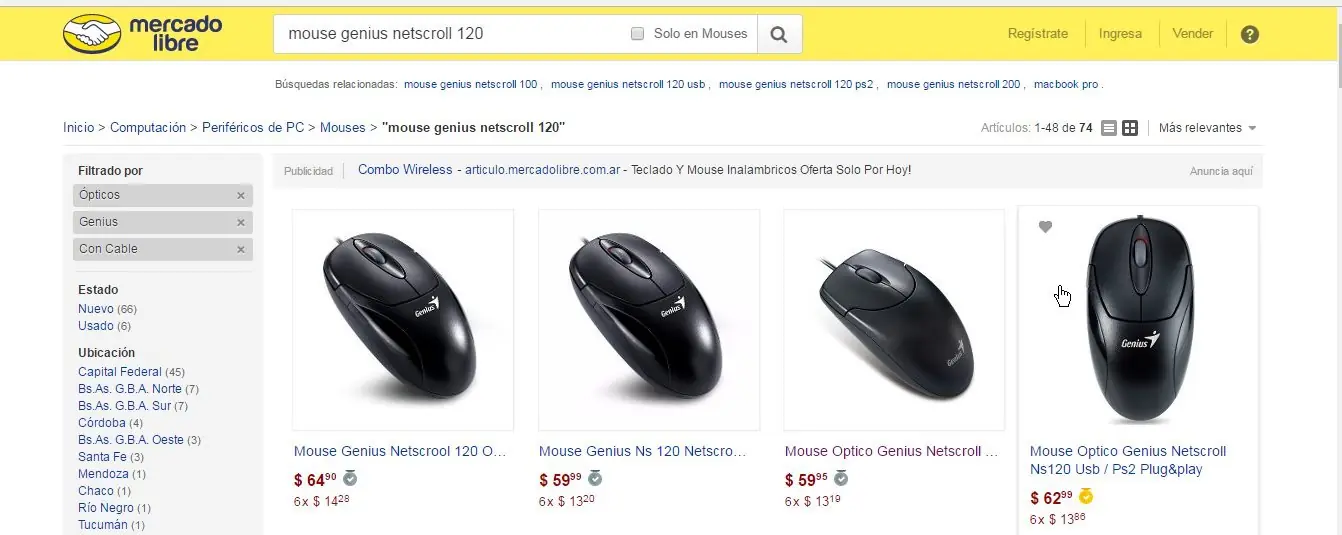Remove the Ópticos filter with X
The width and height of the screenshot is (1342, 535).
241,196
